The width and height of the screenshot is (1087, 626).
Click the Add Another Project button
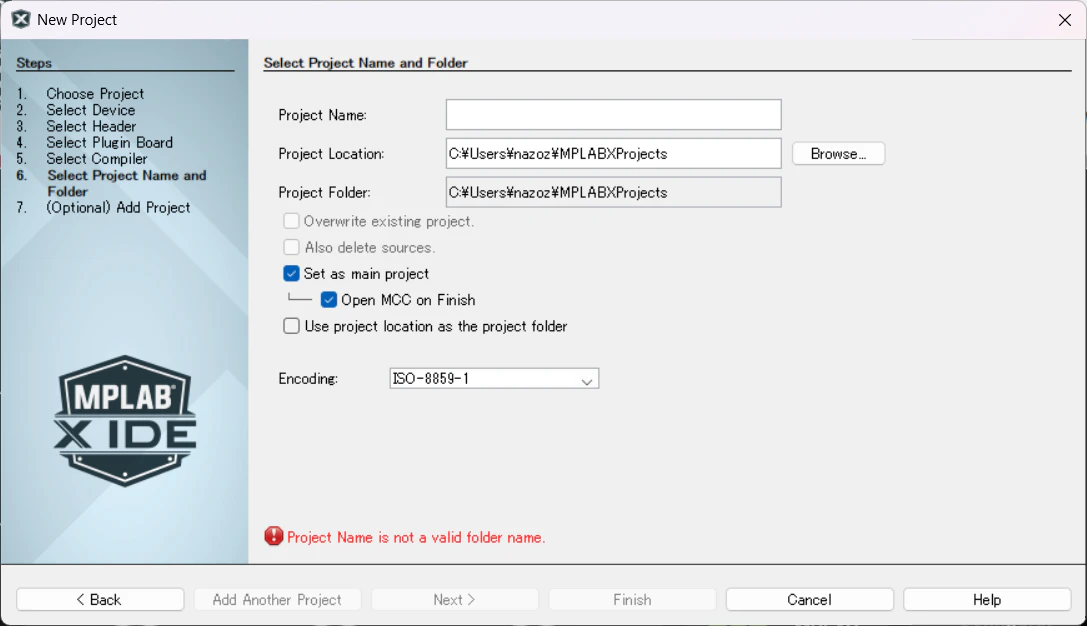pyautogui.click(x=277, y=600)
